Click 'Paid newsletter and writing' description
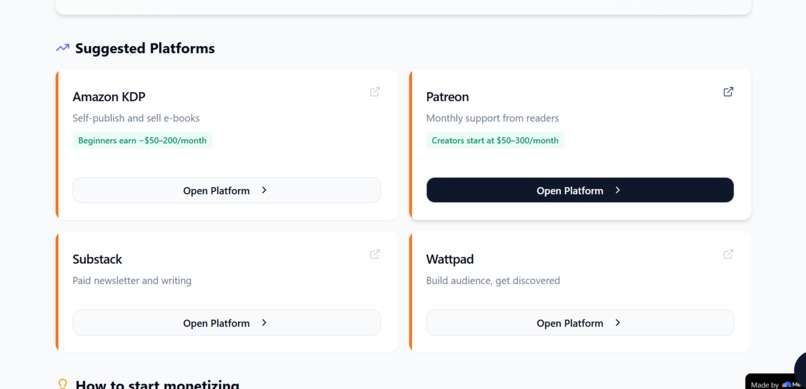The width and height of the screenshot is (806, 389). (x=132, y=281)
